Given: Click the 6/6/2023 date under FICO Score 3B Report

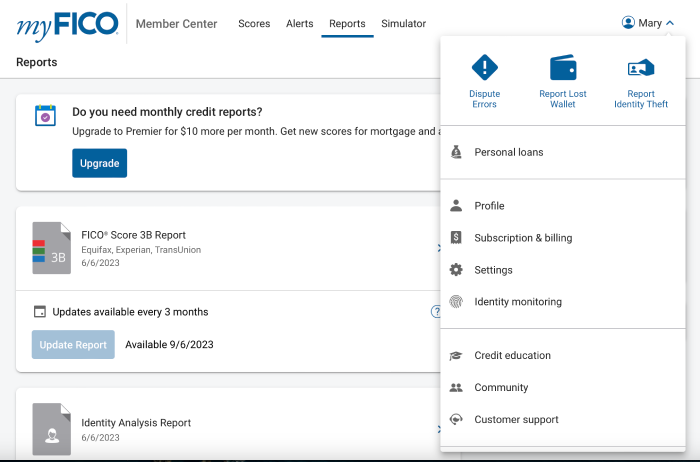Looking at the screenshot, I should (100, 263).
